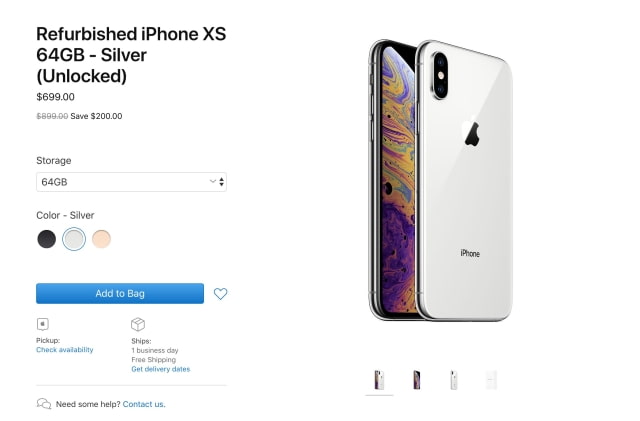Pick the Gold color swatch
The width and height of the screenshot is (640, 421).
[101, 239]
